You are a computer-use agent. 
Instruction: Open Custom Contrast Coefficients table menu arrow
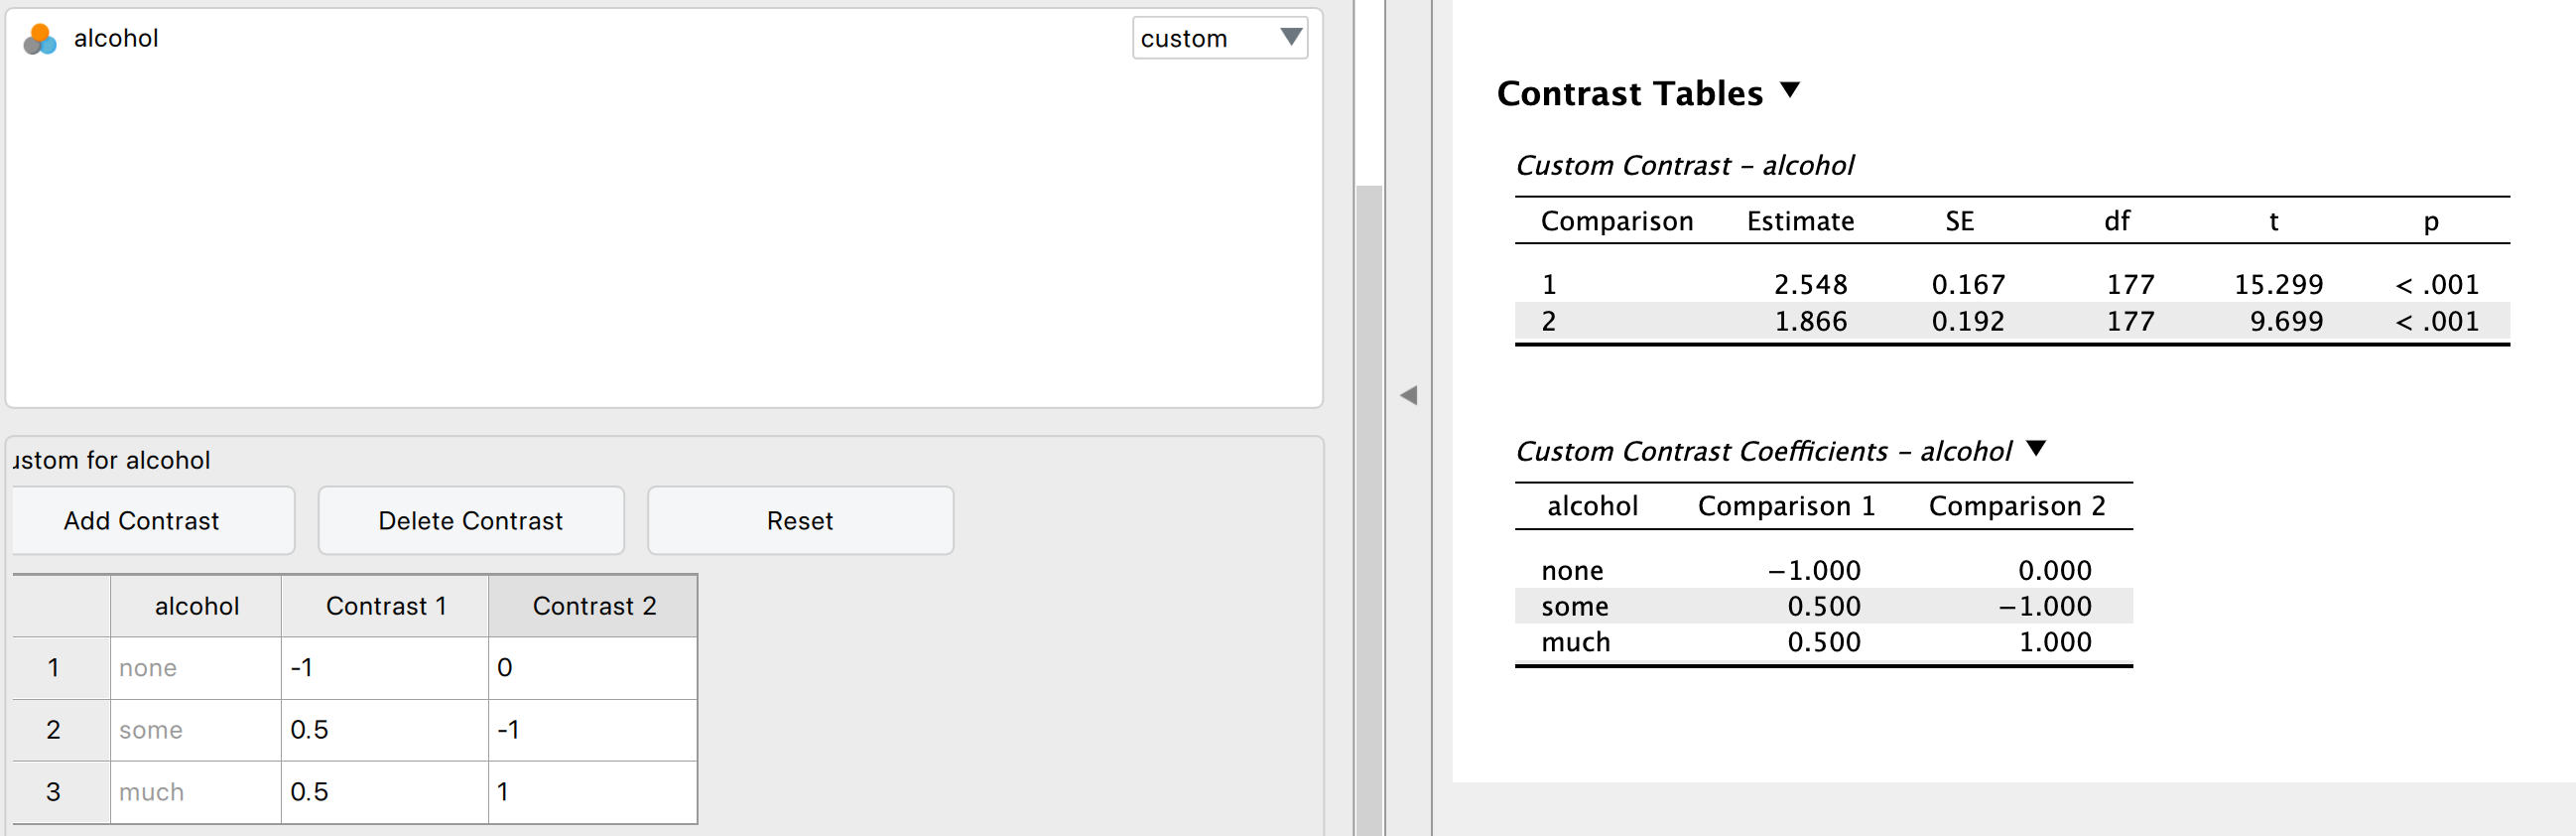[x=2036, y=449]
